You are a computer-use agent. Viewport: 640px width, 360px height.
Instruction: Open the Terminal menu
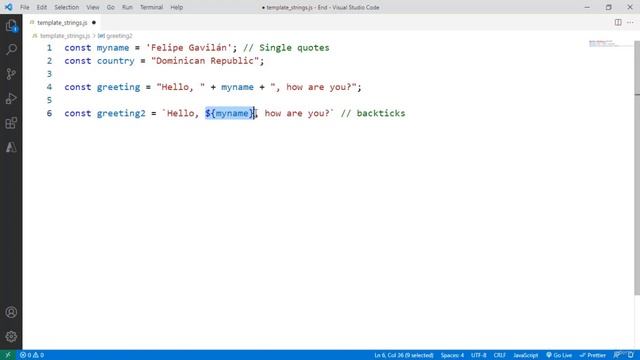pos(151,7)
